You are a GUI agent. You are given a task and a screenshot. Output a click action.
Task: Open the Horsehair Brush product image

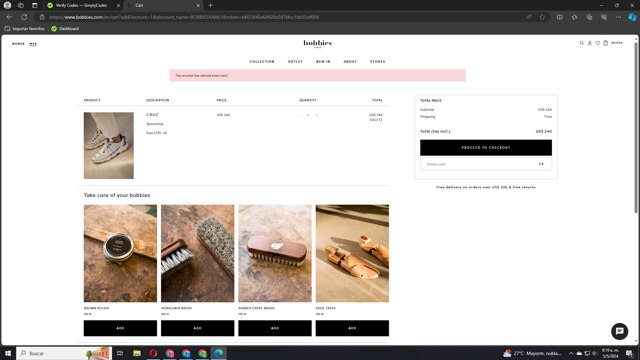click(198, 253)
